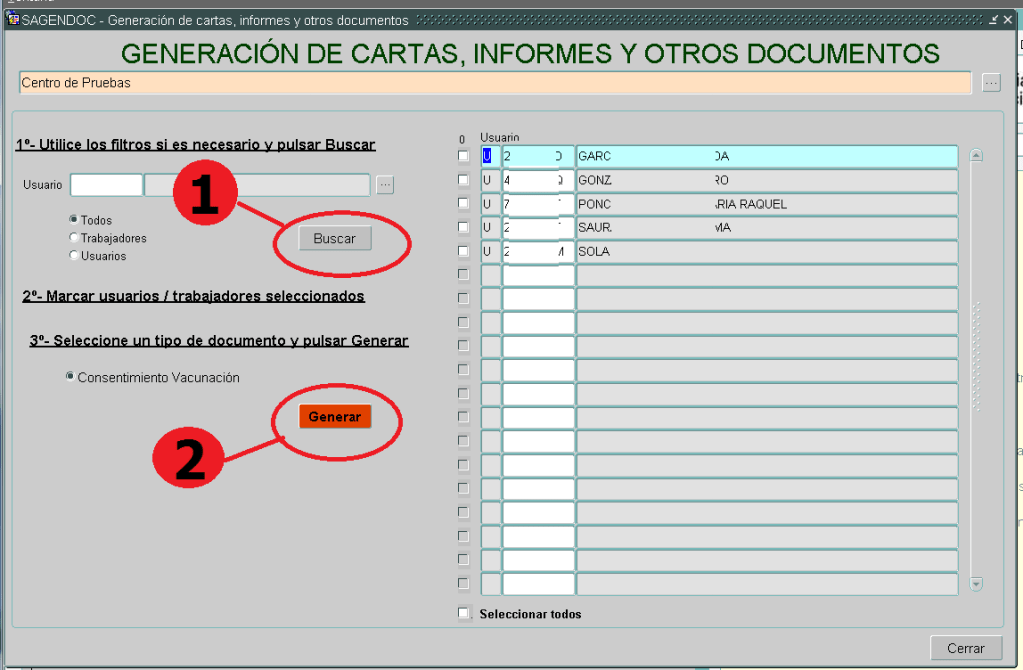Screen dimensions: 1023x670
Task: Click the scroll down arrow of user list
Action: coord(977,584)
